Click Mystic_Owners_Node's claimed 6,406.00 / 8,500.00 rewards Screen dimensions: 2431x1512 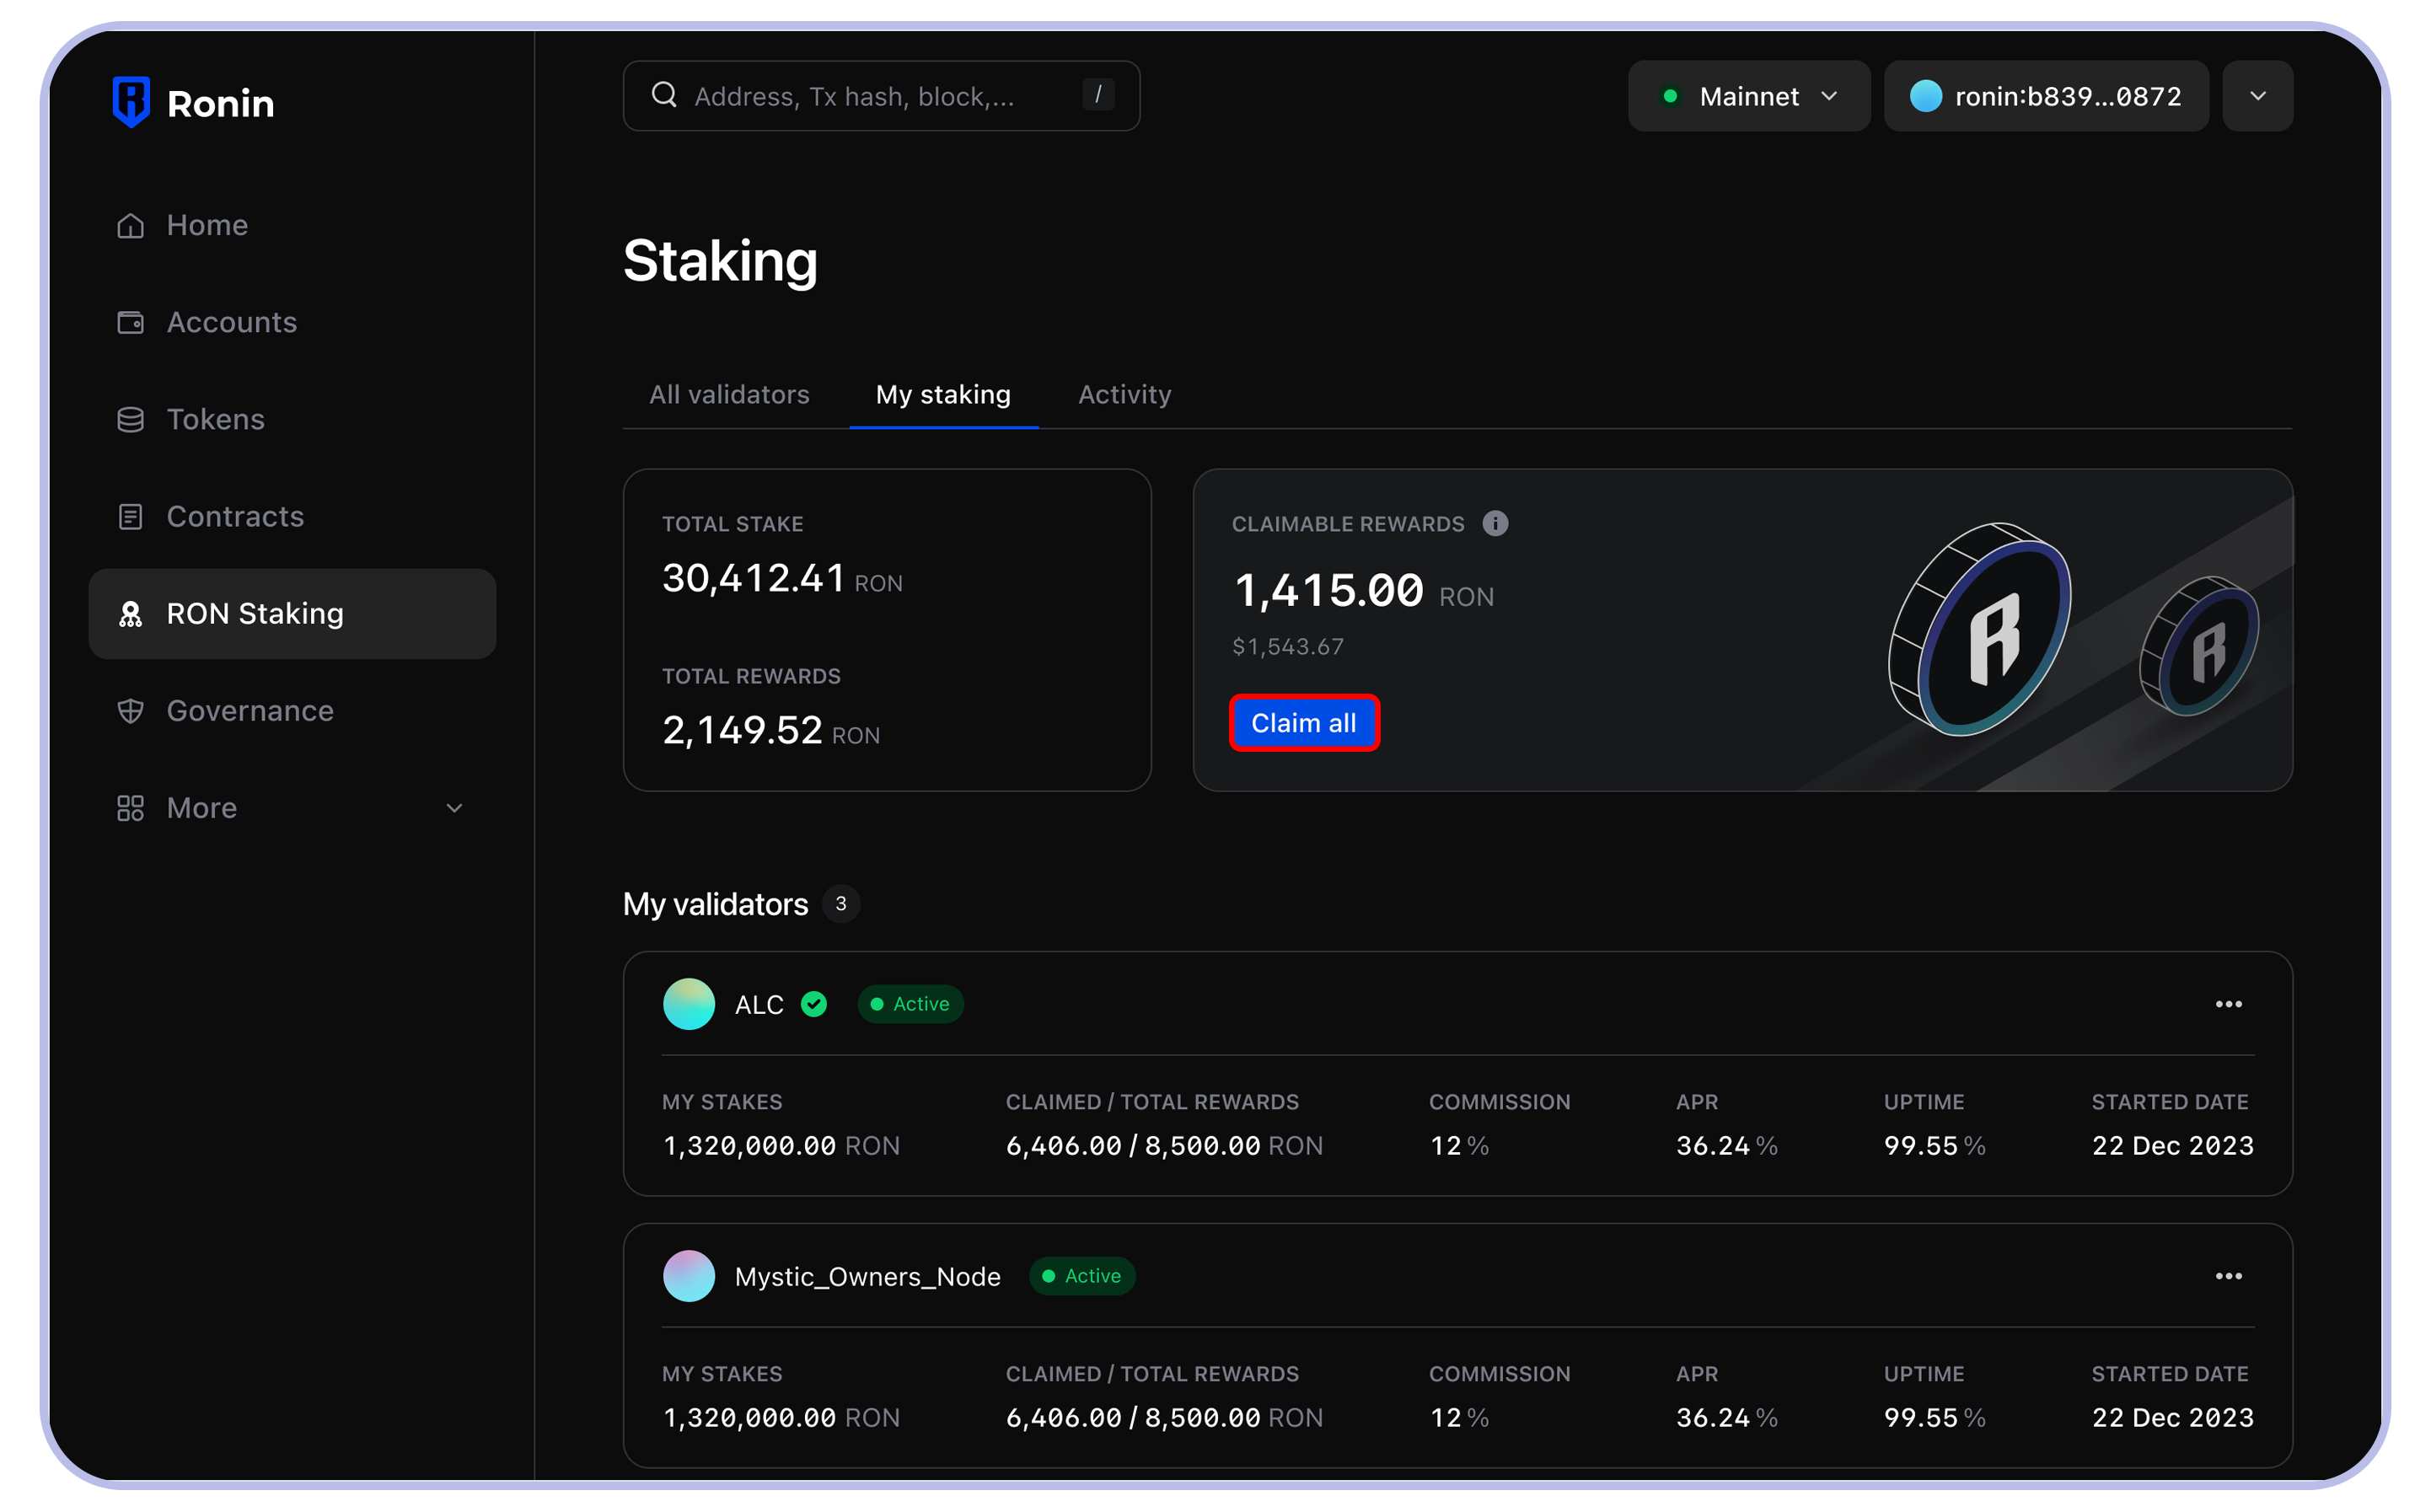point(1164,1418)
